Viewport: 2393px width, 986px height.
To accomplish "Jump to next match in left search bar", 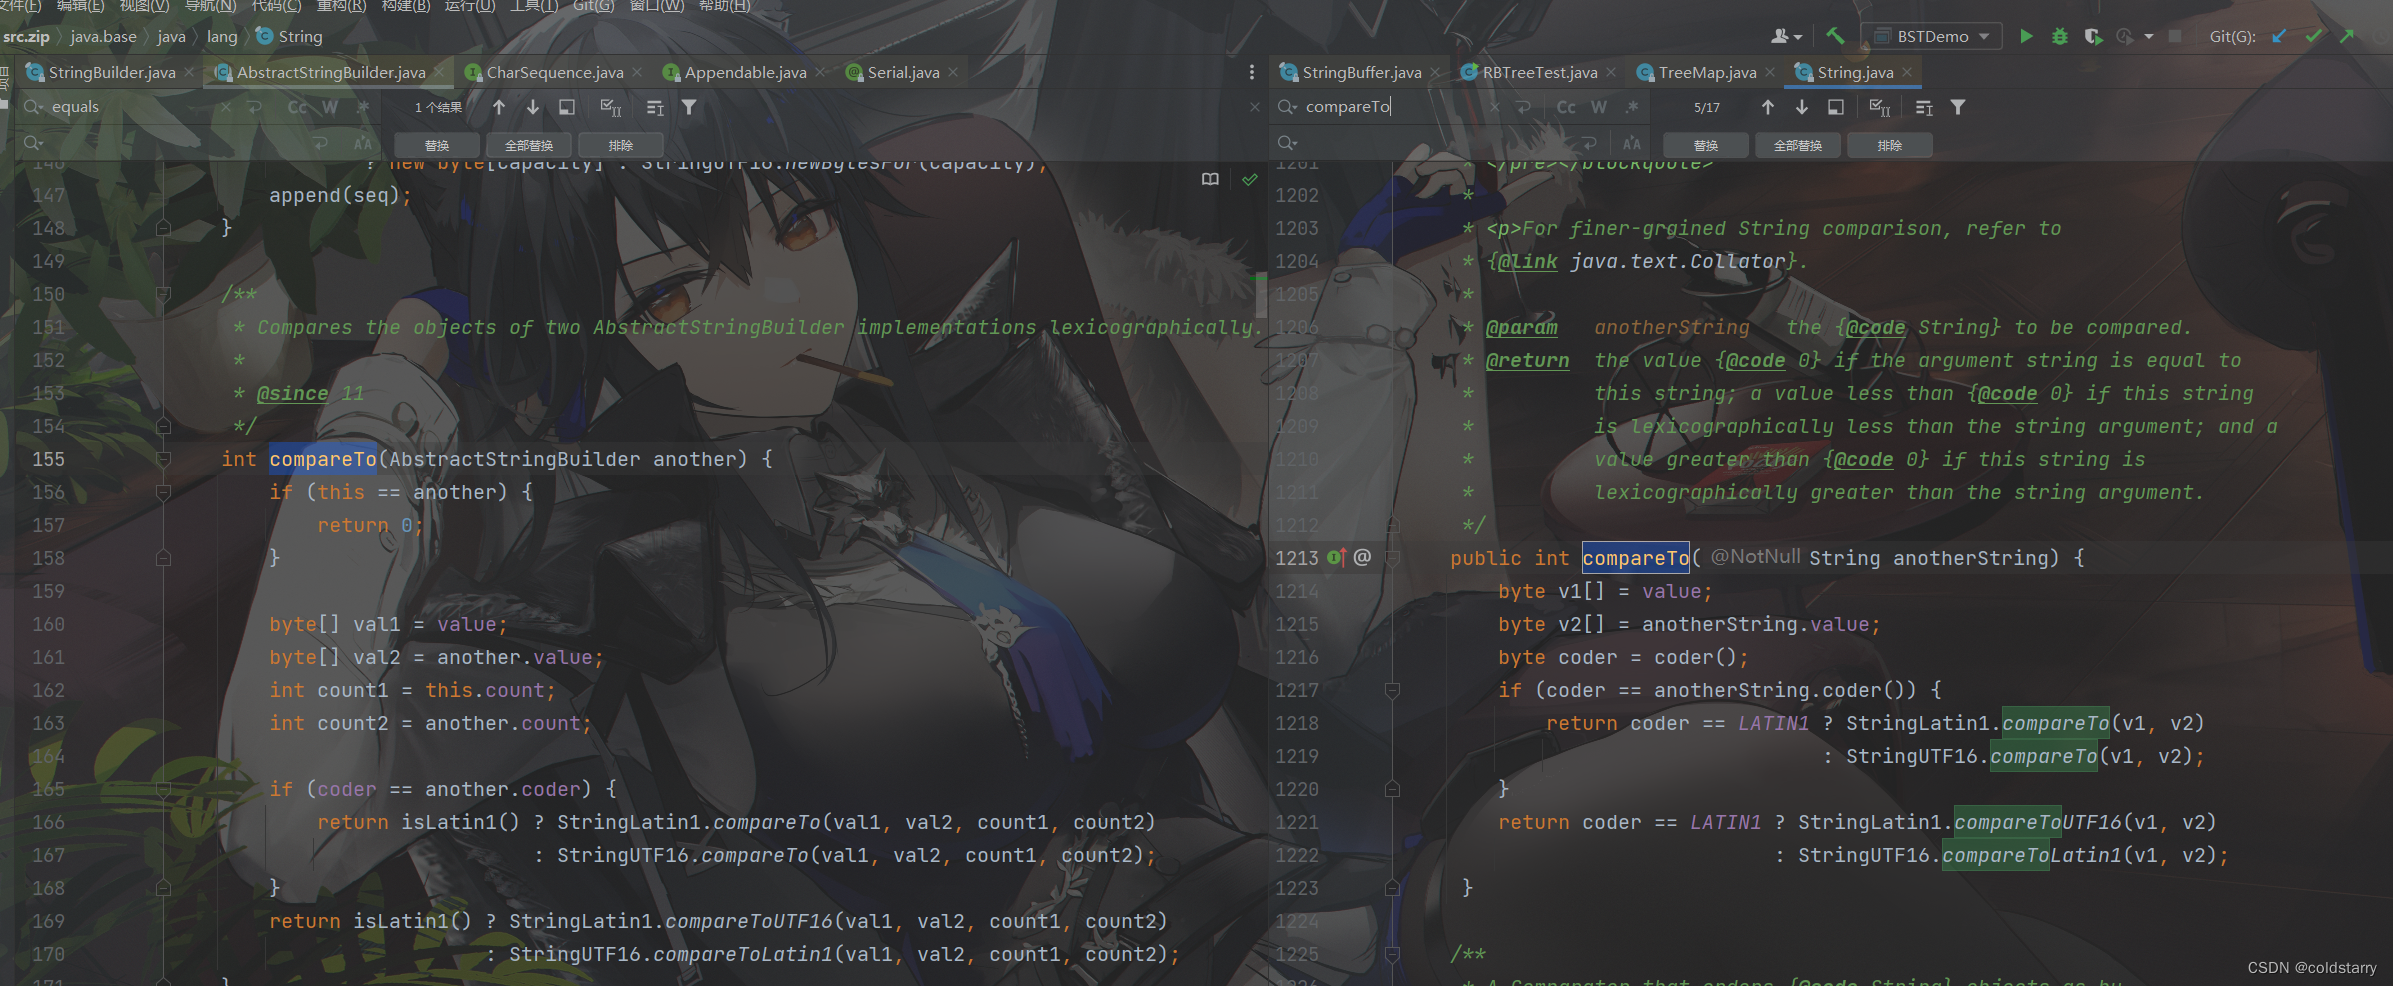I will point(533,107).
